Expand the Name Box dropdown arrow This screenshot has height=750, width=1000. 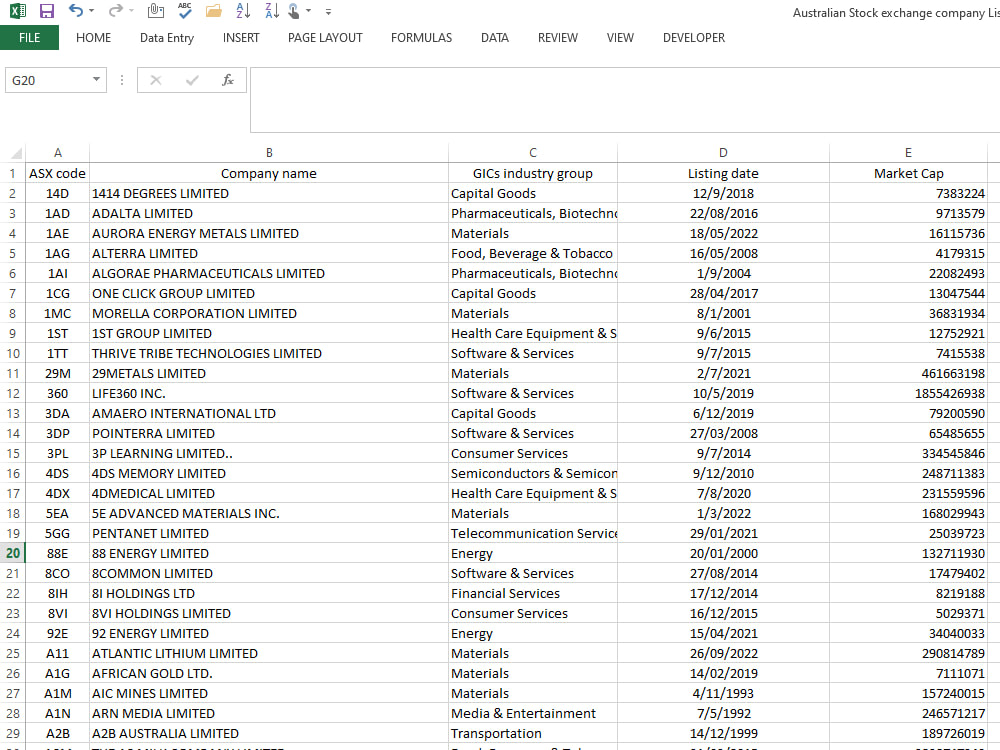(96, 80)
